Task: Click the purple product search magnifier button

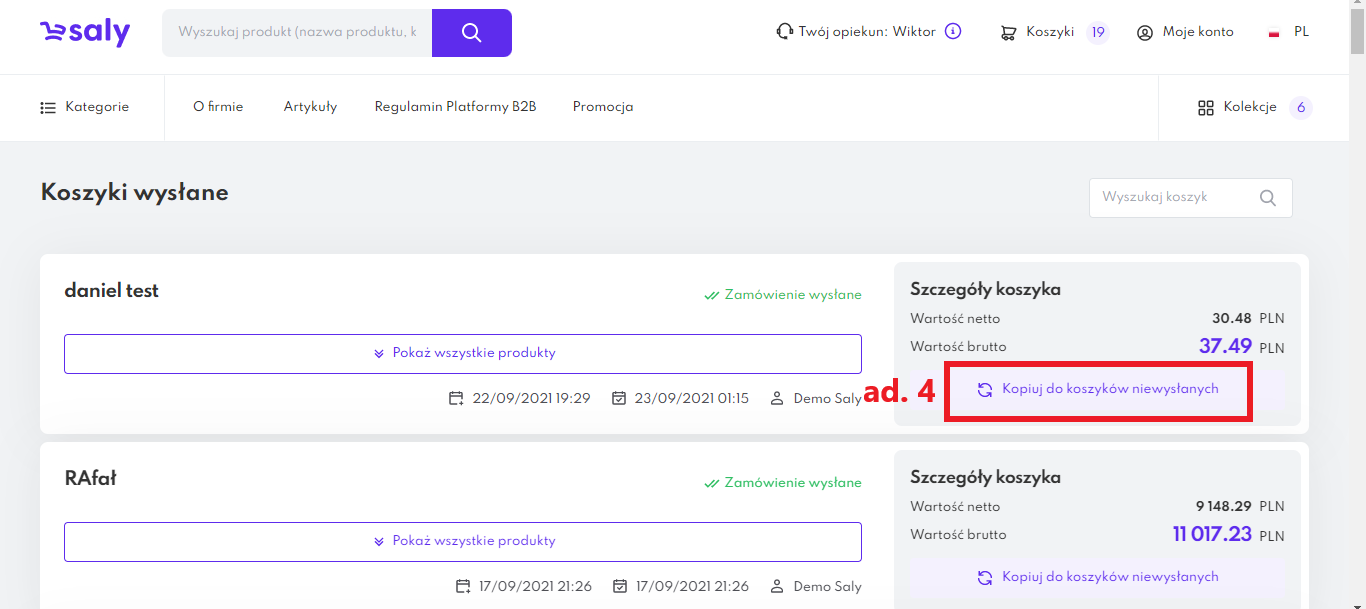Action: click(x=472, y=33)
